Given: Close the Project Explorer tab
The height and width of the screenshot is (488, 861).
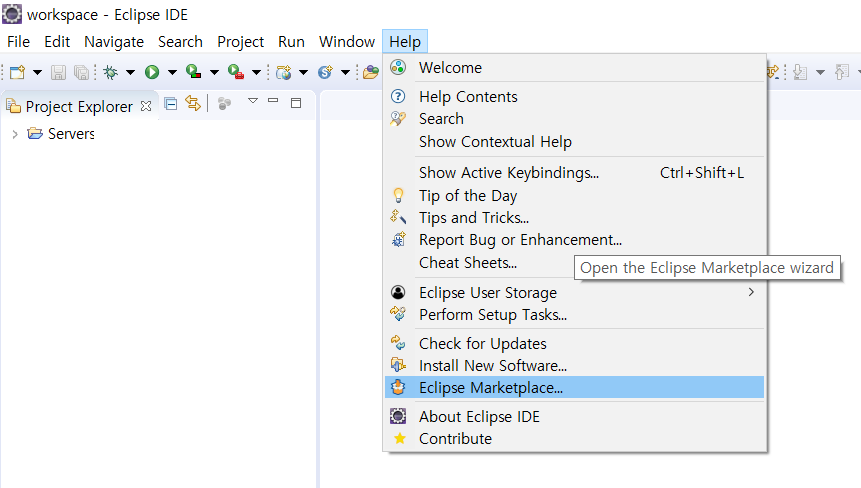Looking at the screenshot, I should point(146,105).
